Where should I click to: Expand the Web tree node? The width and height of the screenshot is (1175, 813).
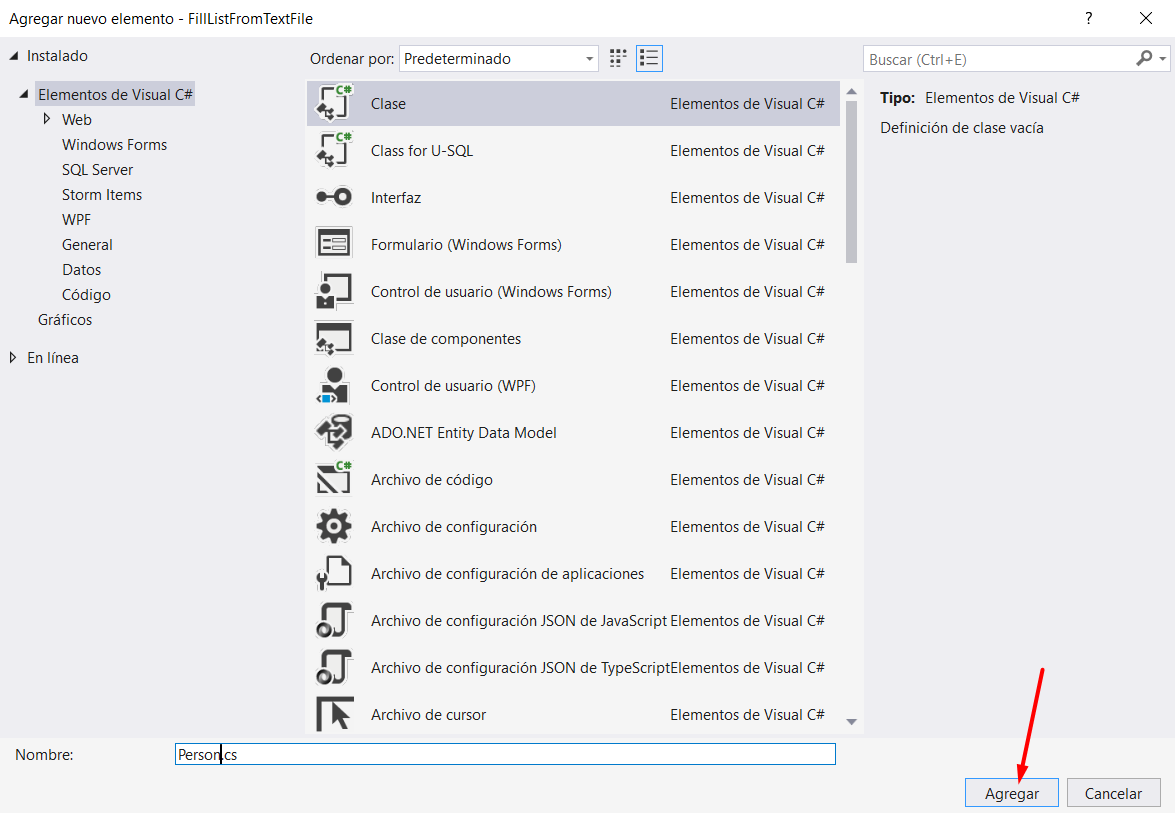(47, 119)
